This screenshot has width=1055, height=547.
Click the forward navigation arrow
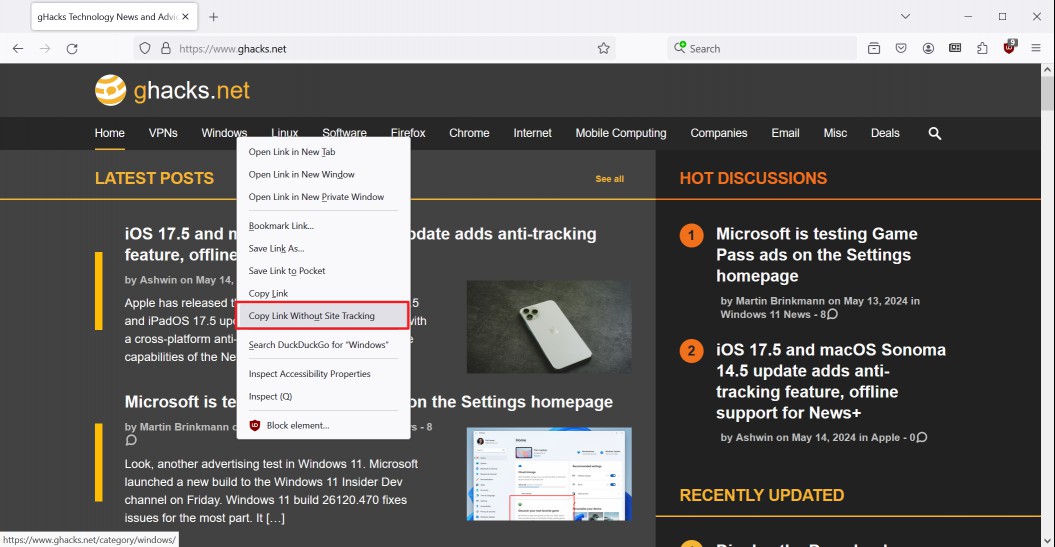(45, 48)
